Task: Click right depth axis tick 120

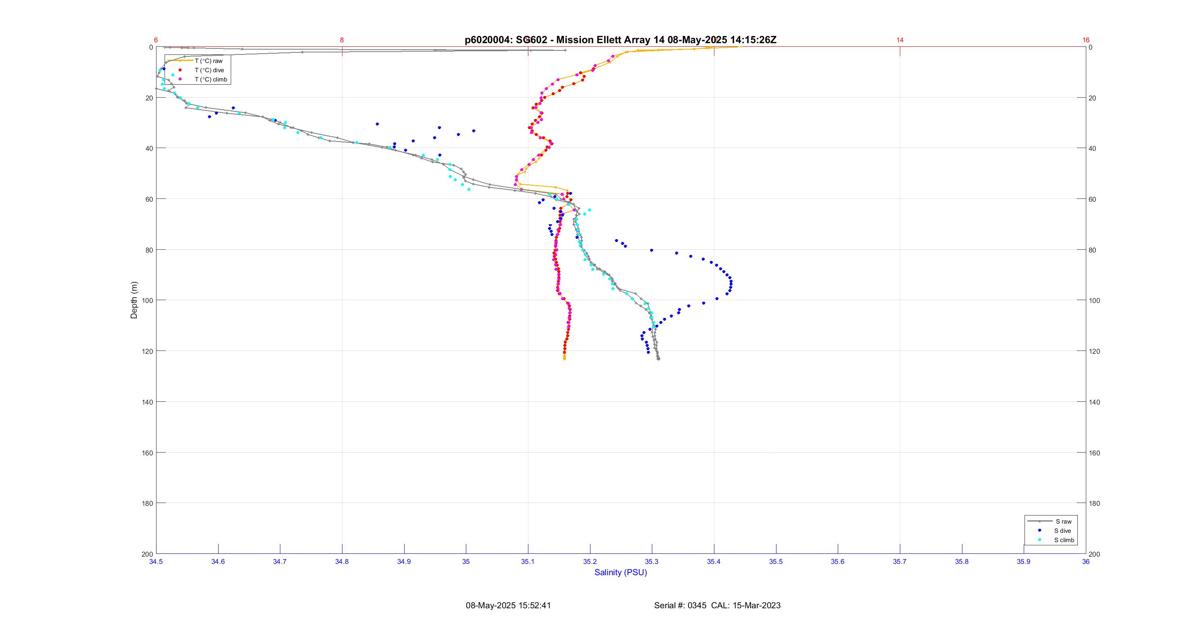Action: 1095,351
